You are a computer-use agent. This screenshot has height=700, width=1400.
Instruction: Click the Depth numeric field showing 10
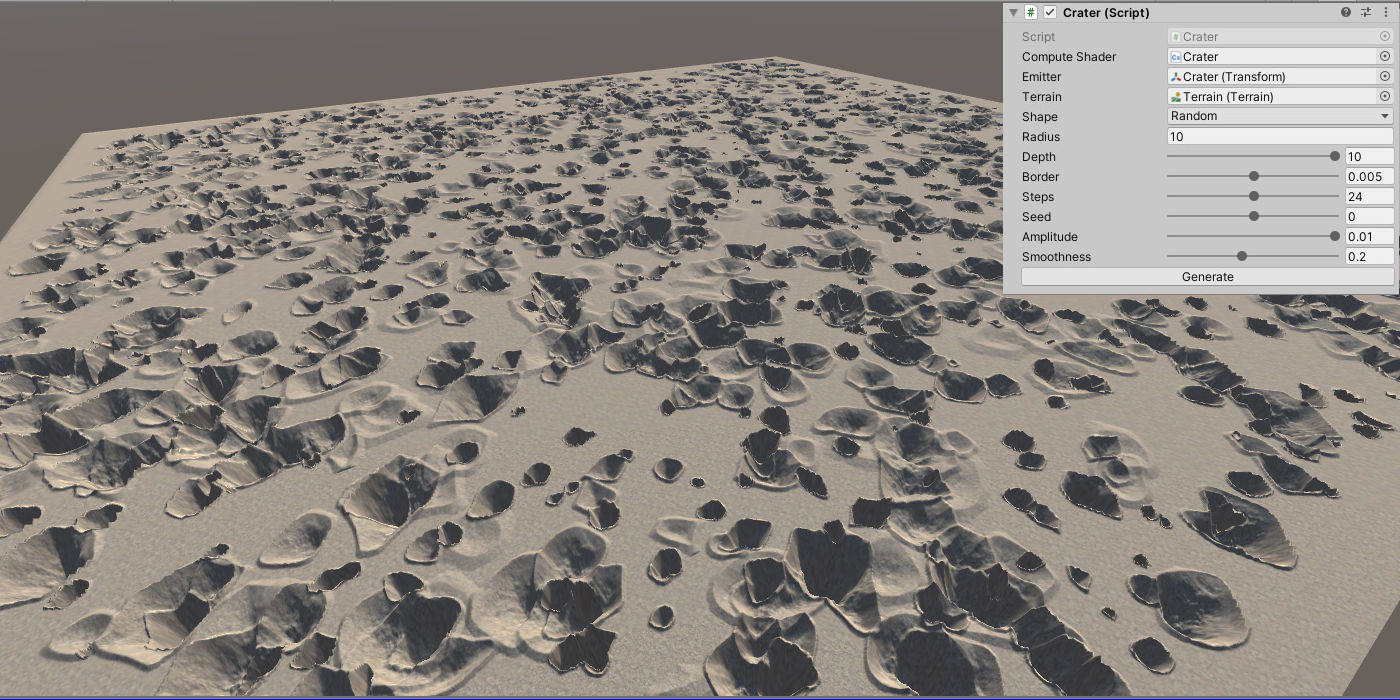pyautogui.click(x=1369, y=156)
